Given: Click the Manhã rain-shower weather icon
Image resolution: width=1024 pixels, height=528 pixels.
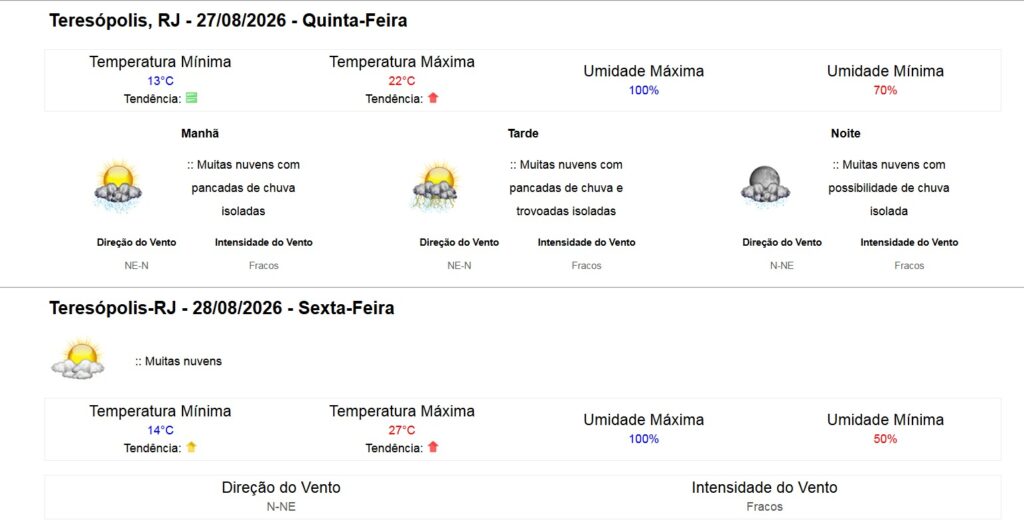Looking at the screenshot, I should [118, 186].
